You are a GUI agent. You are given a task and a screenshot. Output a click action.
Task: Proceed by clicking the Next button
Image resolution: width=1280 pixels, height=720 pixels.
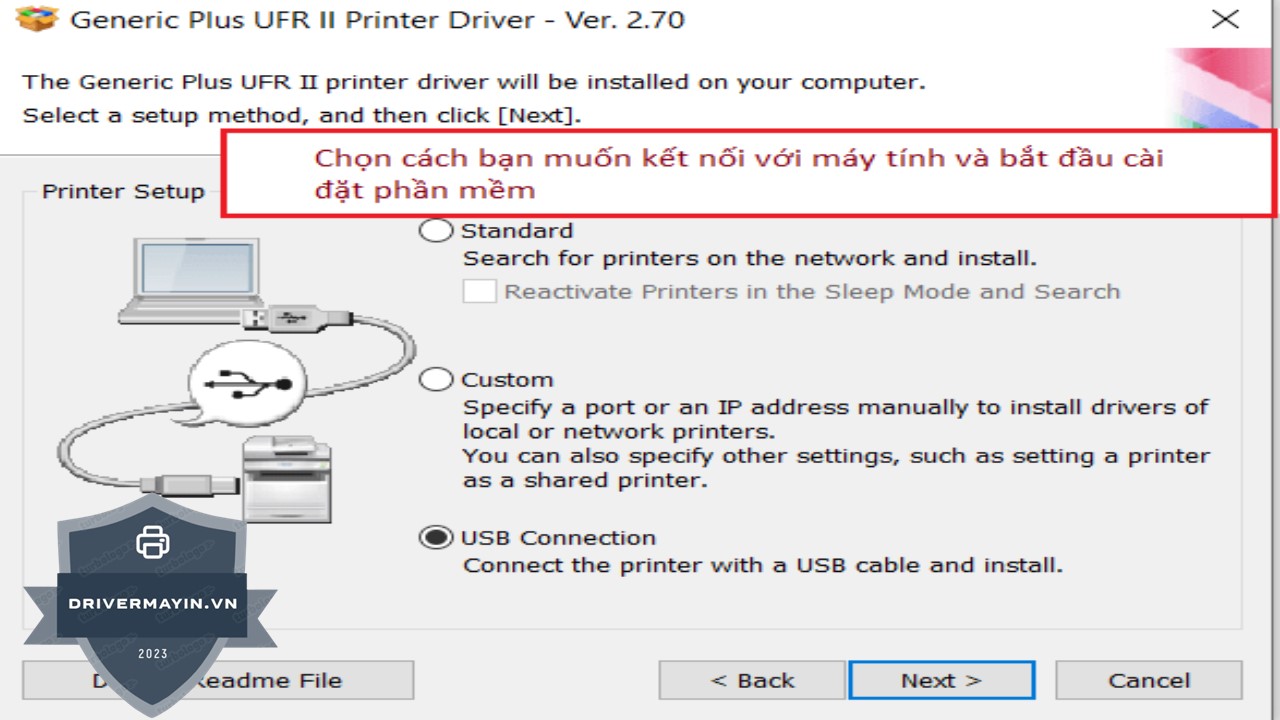(x=941, y=681)
